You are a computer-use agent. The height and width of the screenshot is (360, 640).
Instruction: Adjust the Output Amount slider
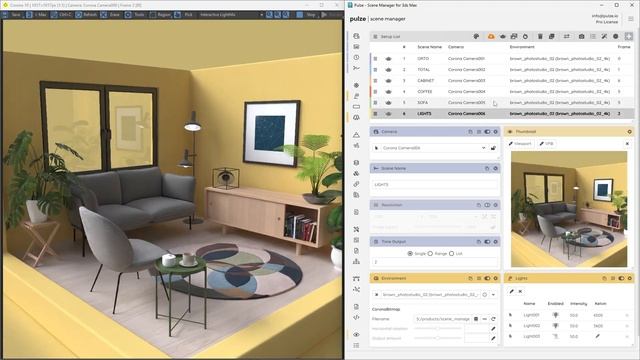pos(438,338)
